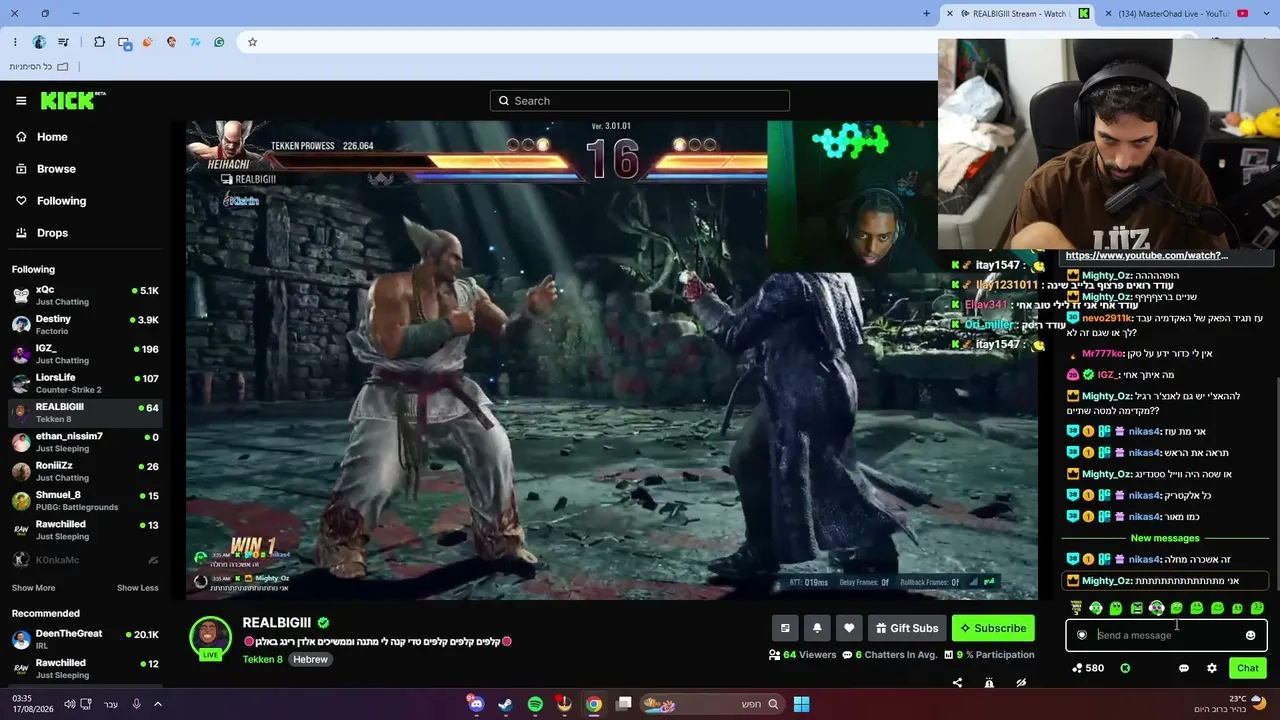The image size is (1280, 720).
Task: Click the report stream icon
Action: (989, 683)
